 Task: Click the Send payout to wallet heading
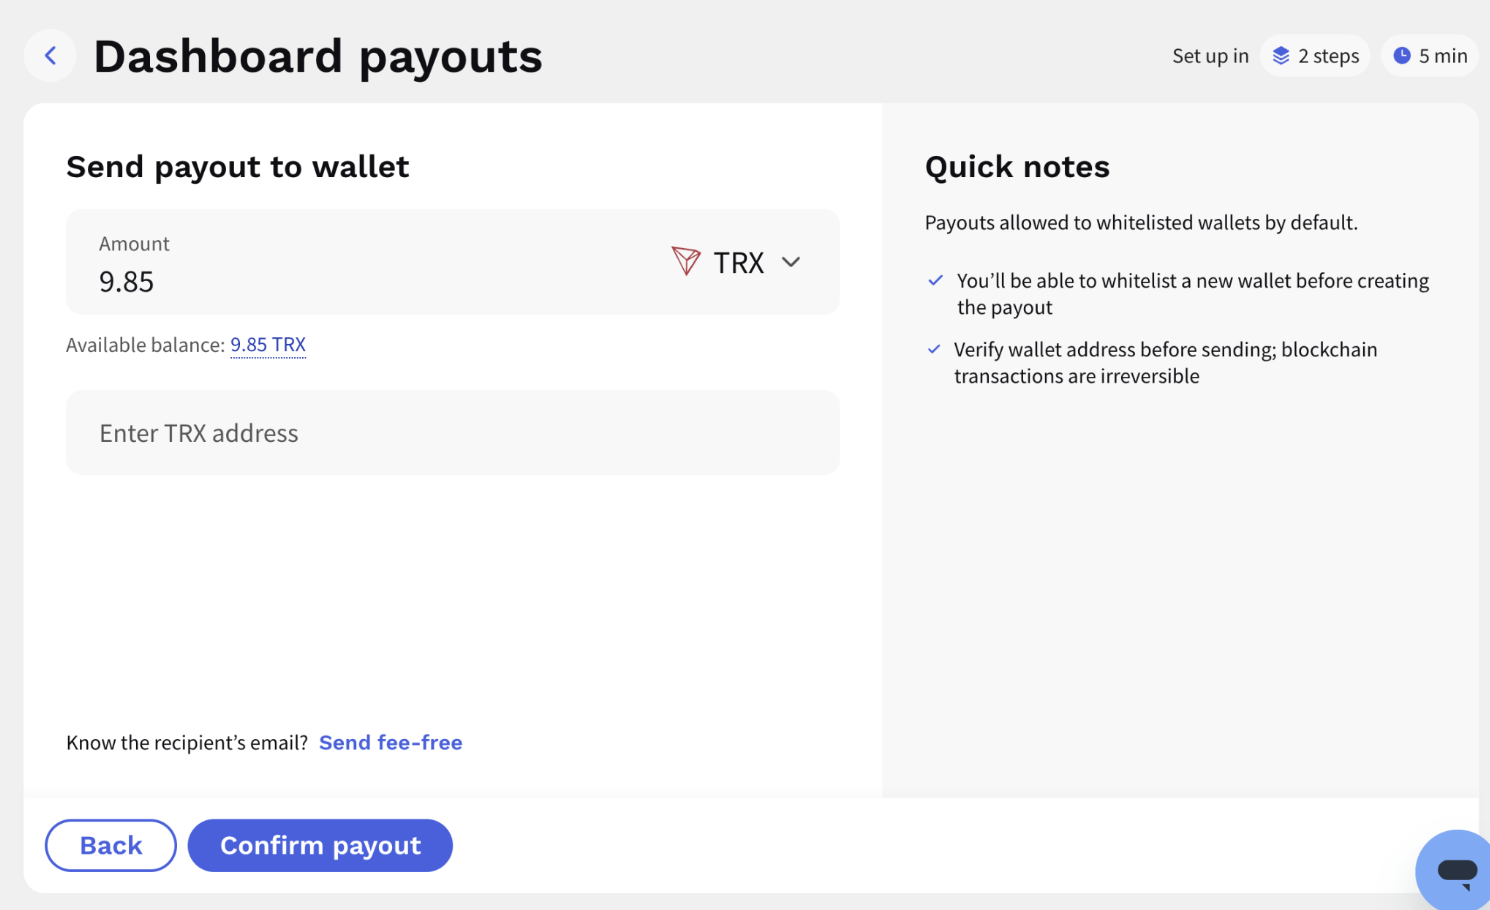[x=238, y=167]
